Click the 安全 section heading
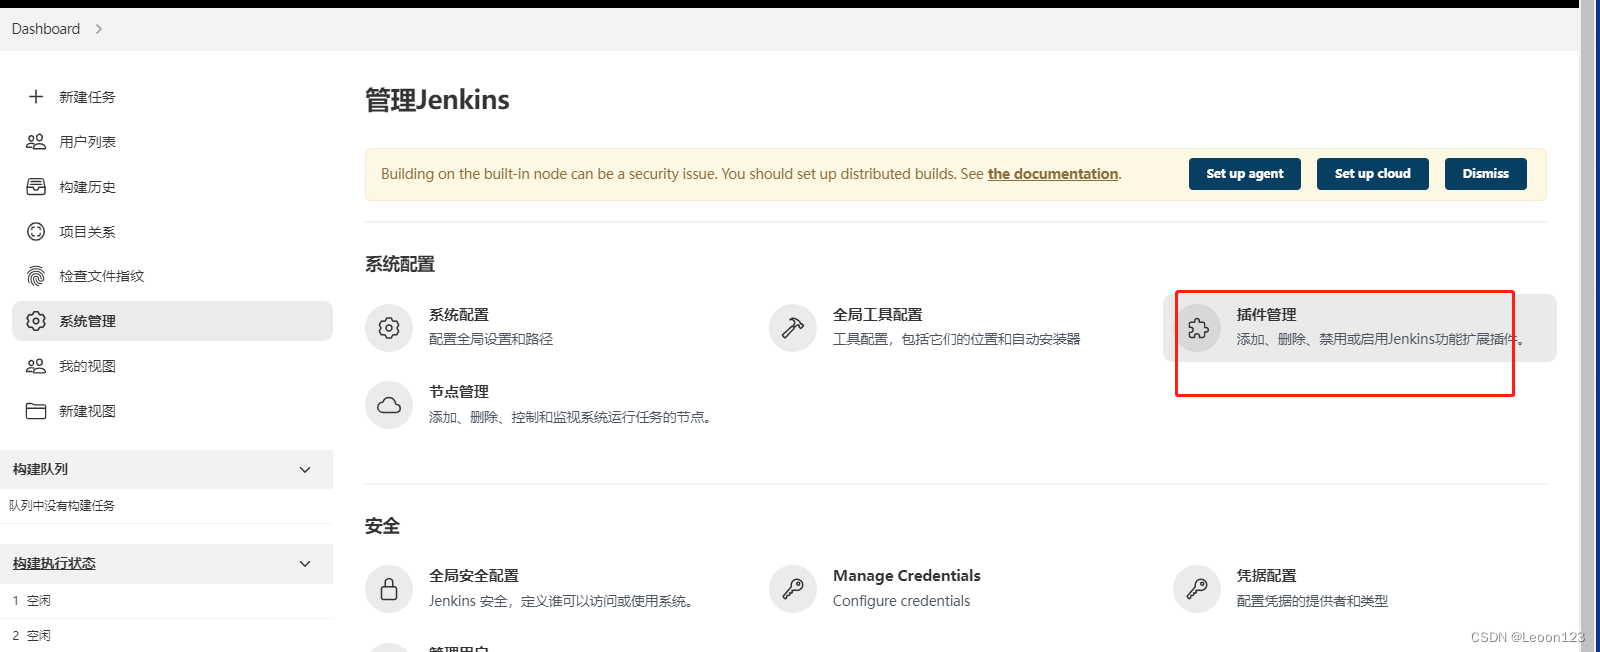 tap(382, 526)
